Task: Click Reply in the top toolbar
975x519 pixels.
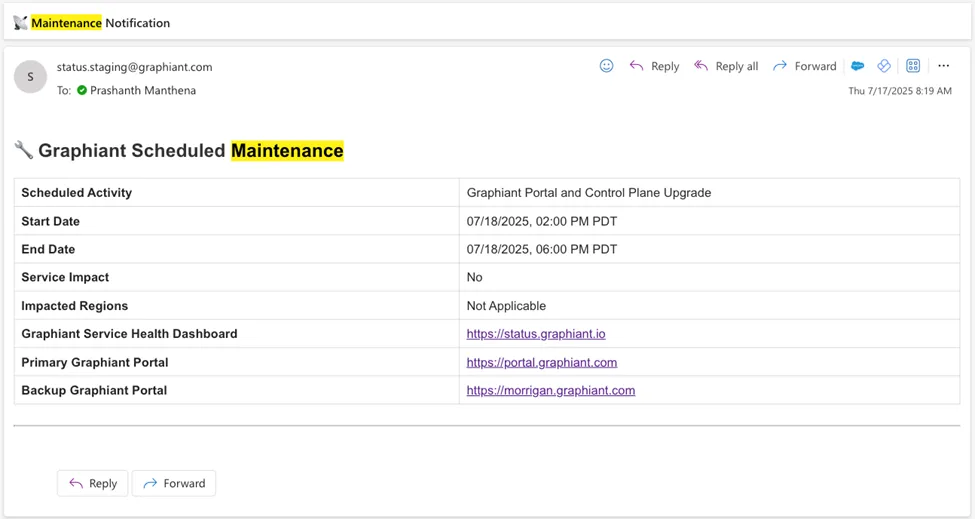Action: [654, 66]
